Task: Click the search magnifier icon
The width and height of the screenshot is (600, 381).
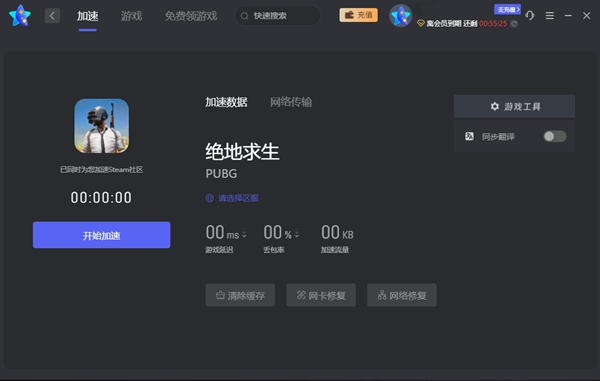Action: coord(245,16)
